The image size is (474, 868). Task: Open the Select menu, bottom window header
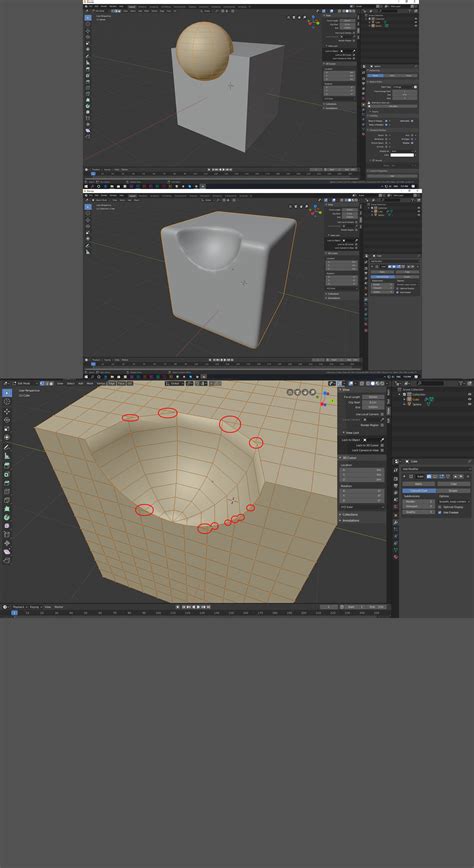[70, 383]
